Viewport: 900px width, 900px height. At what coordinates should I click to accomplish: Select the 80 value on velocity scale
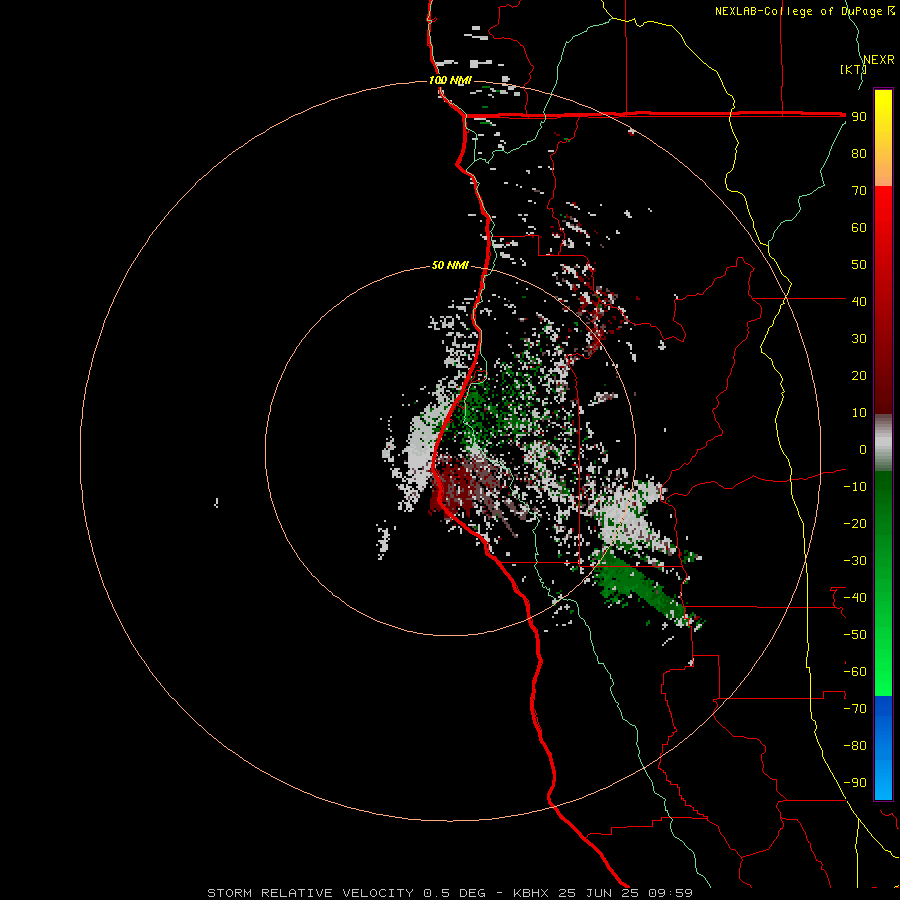(859, 154)
